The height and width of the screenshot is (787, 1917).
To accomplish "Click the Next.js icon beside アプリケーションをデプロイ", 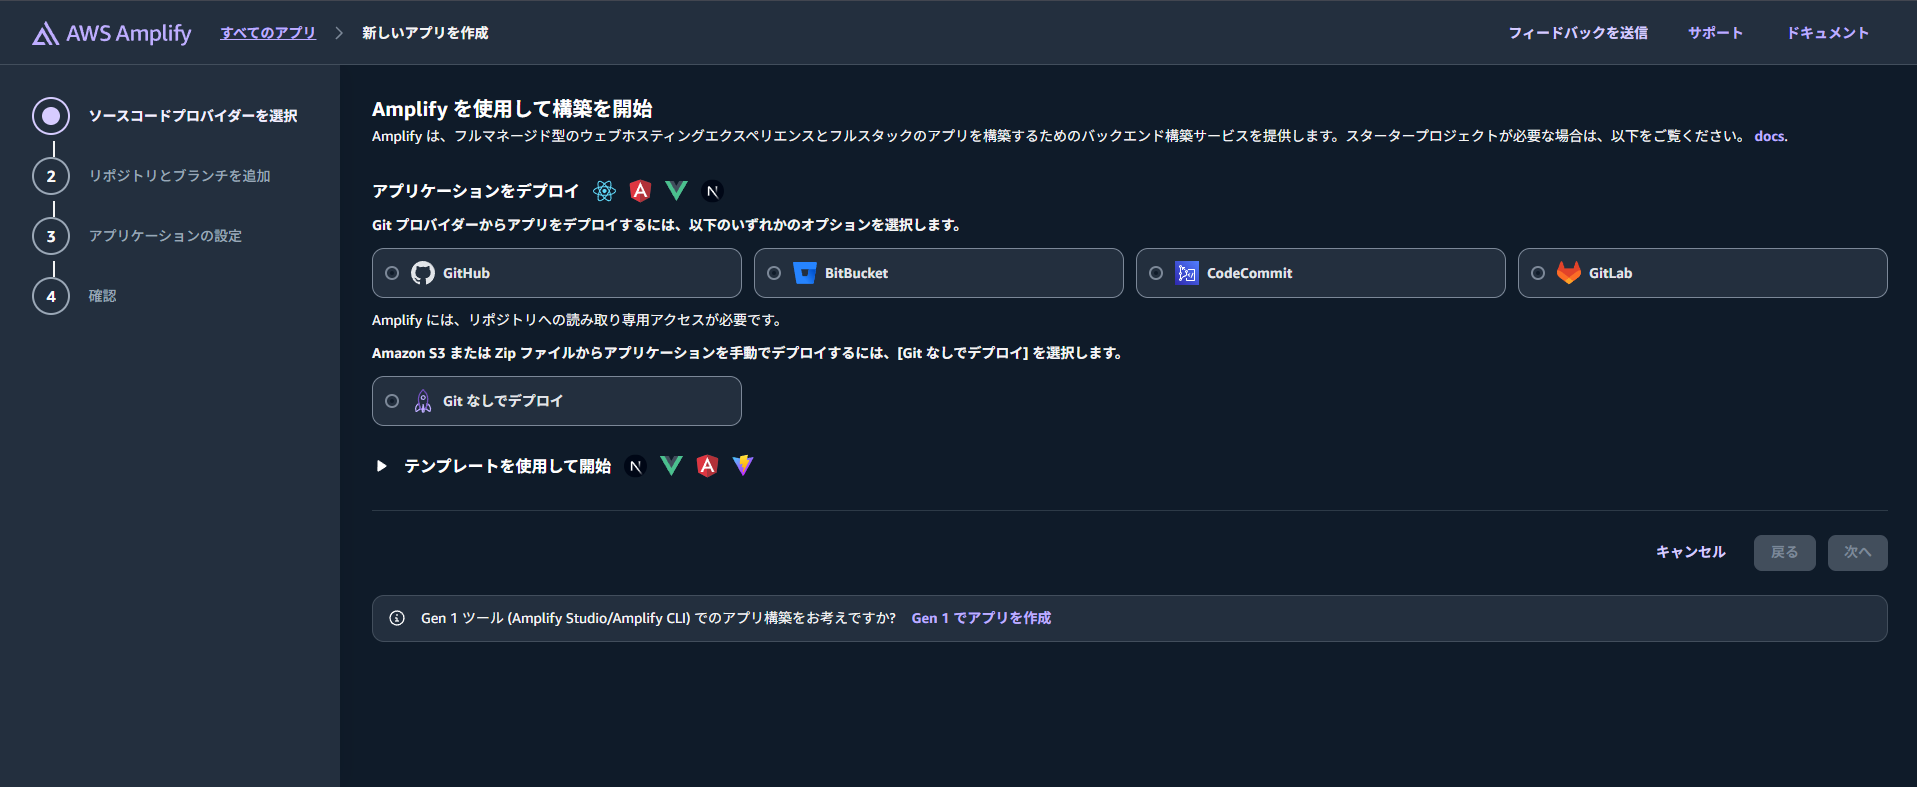I will (x=712, y=191).
